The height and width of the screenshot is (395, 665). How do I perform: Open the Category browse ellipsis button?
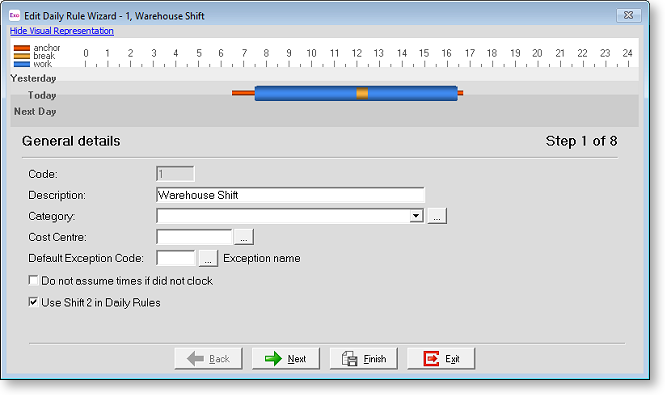(437, 216)
